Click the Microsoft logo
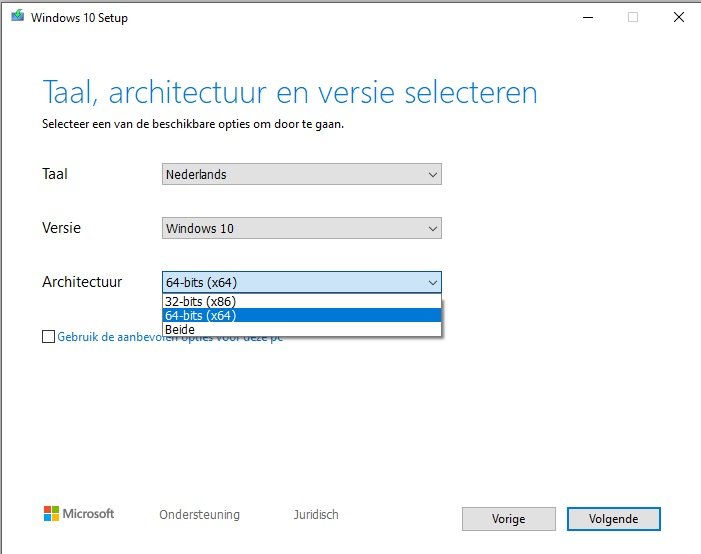Screen dimensions: 701x554 (79, 513)
